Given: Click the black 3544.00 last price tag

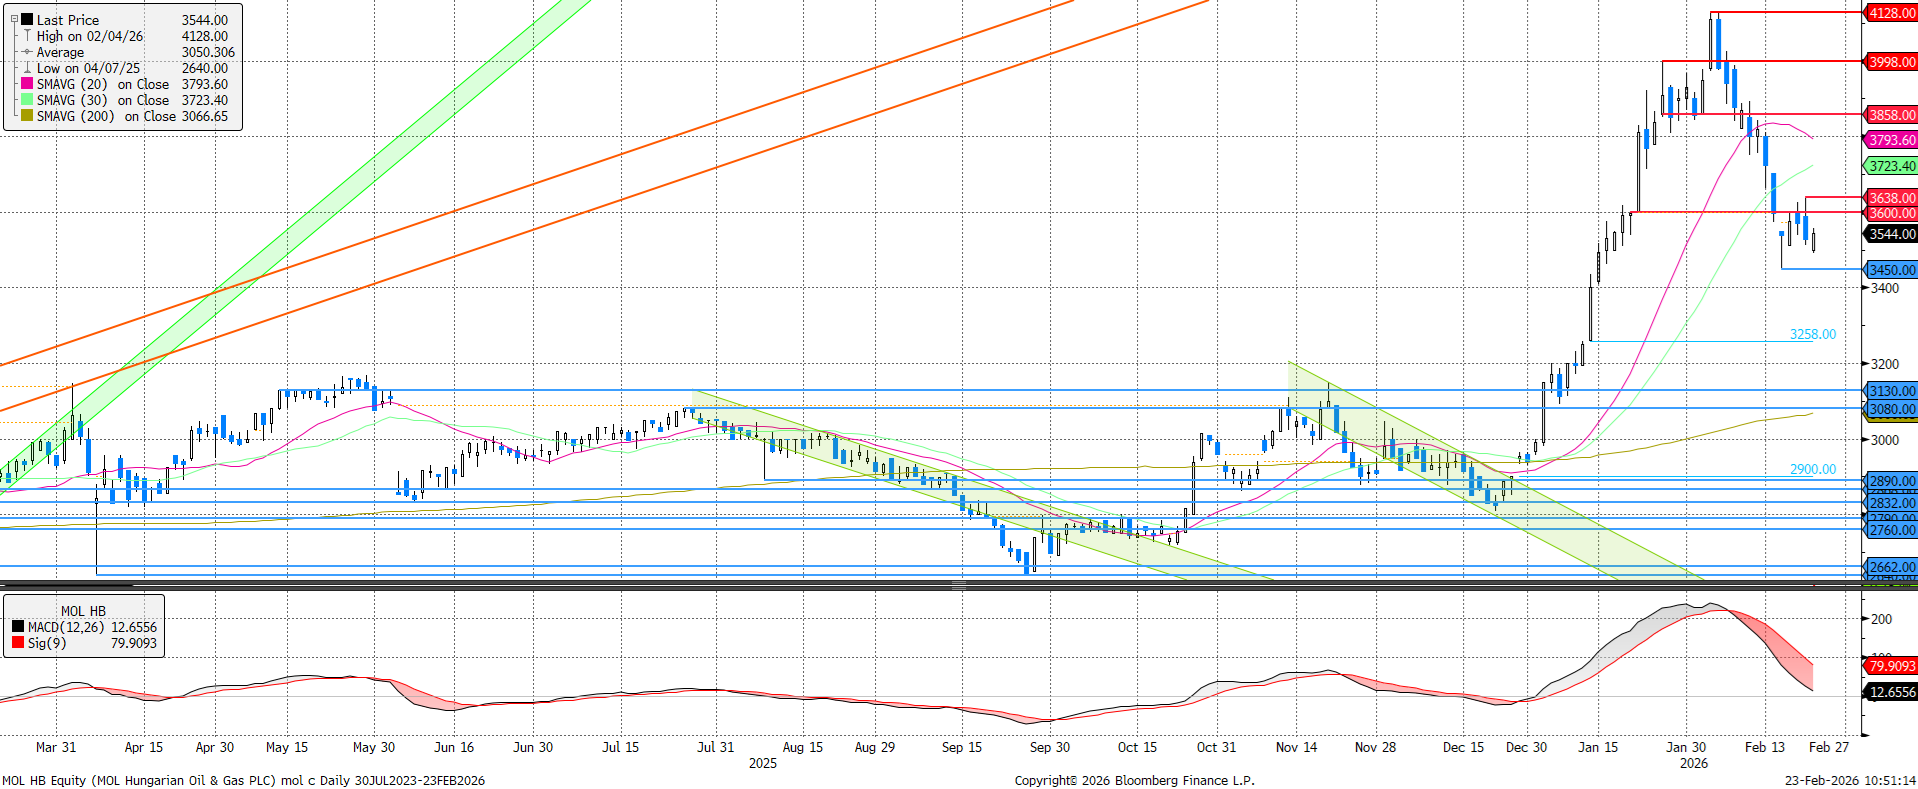Looking at the screenshot, I should click(x=1891, y=234).
